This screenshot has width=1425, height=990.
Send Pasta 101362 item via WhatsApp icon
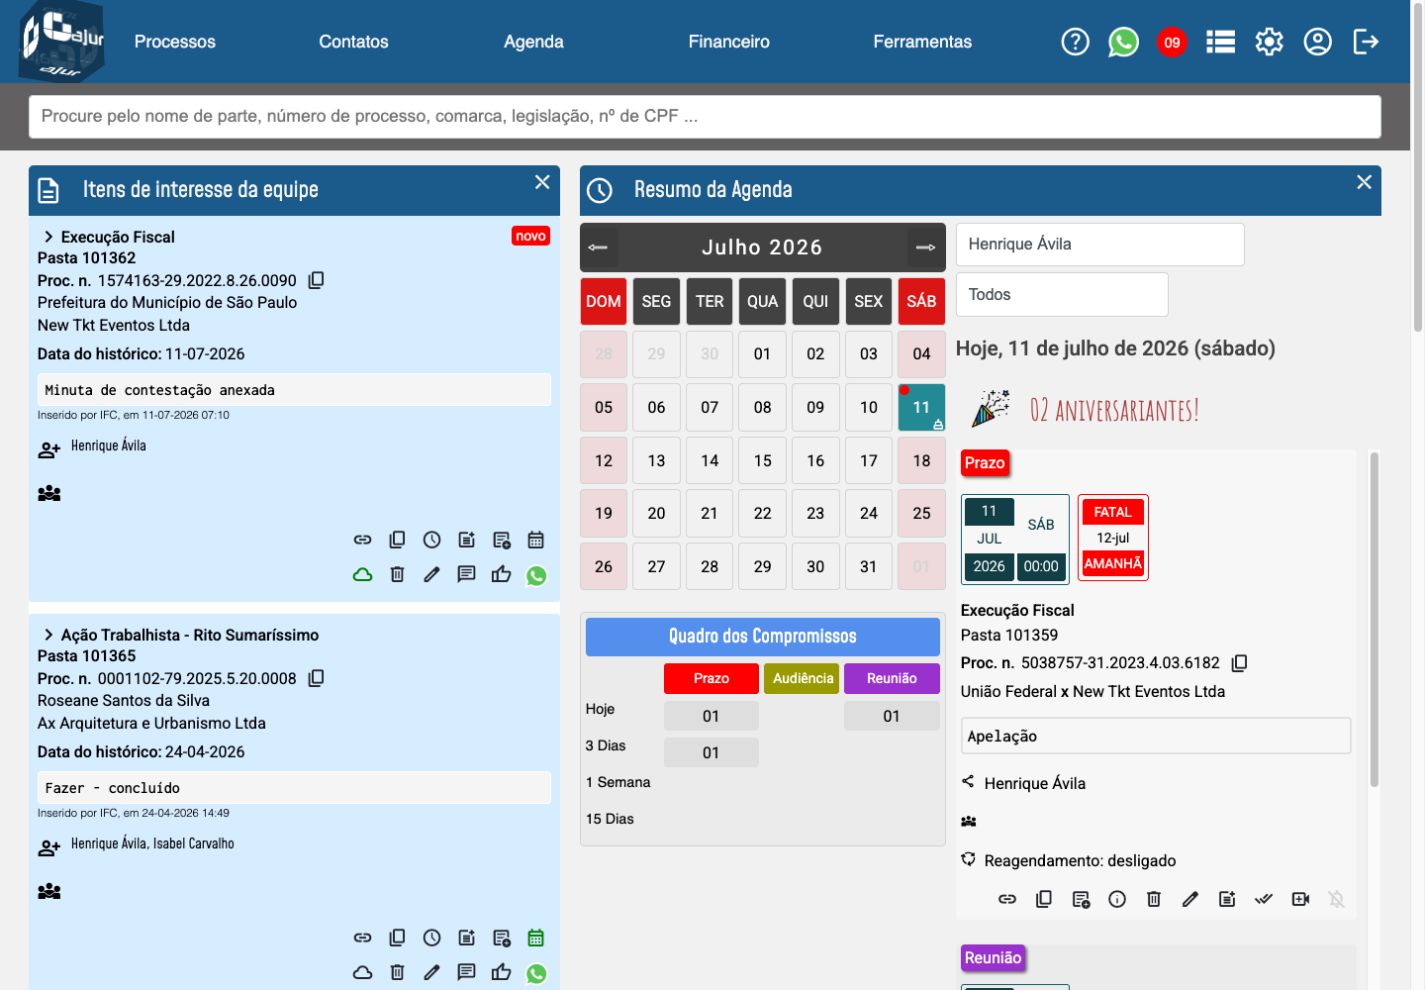[537, 576]
